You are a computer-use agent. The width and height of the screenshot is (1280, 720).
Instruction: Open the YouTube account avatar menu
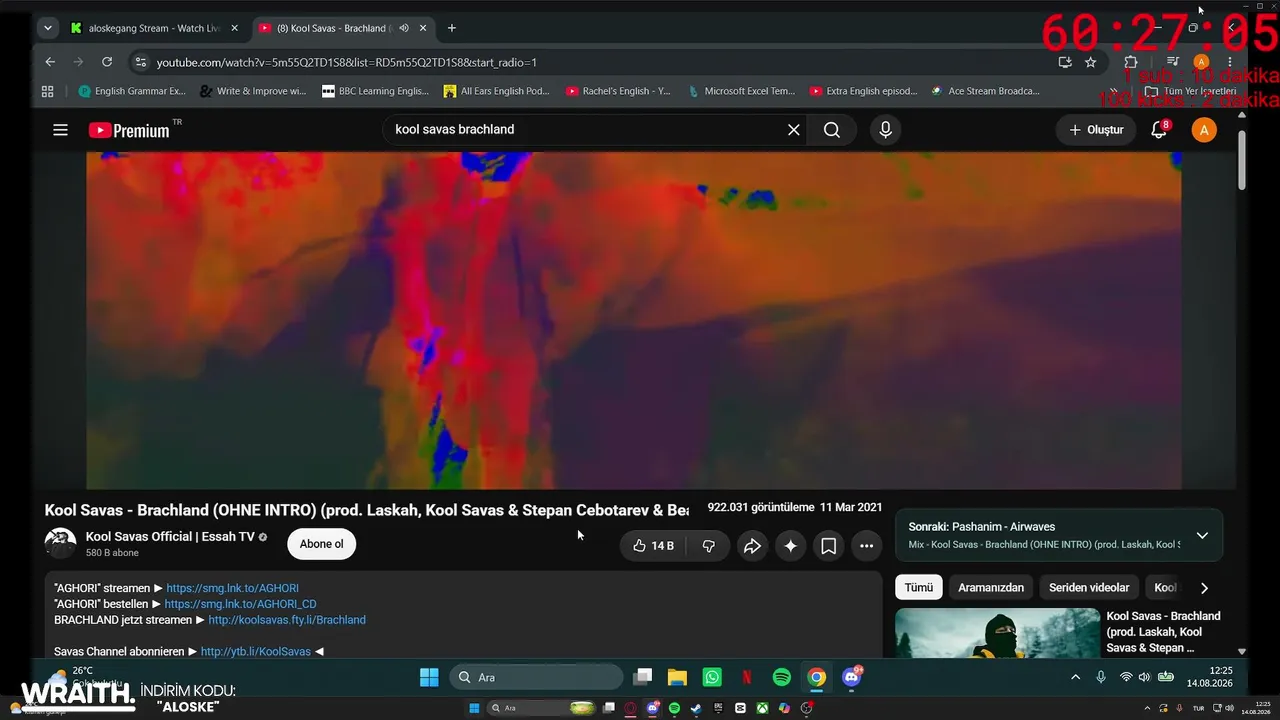tap(1204, 130)
